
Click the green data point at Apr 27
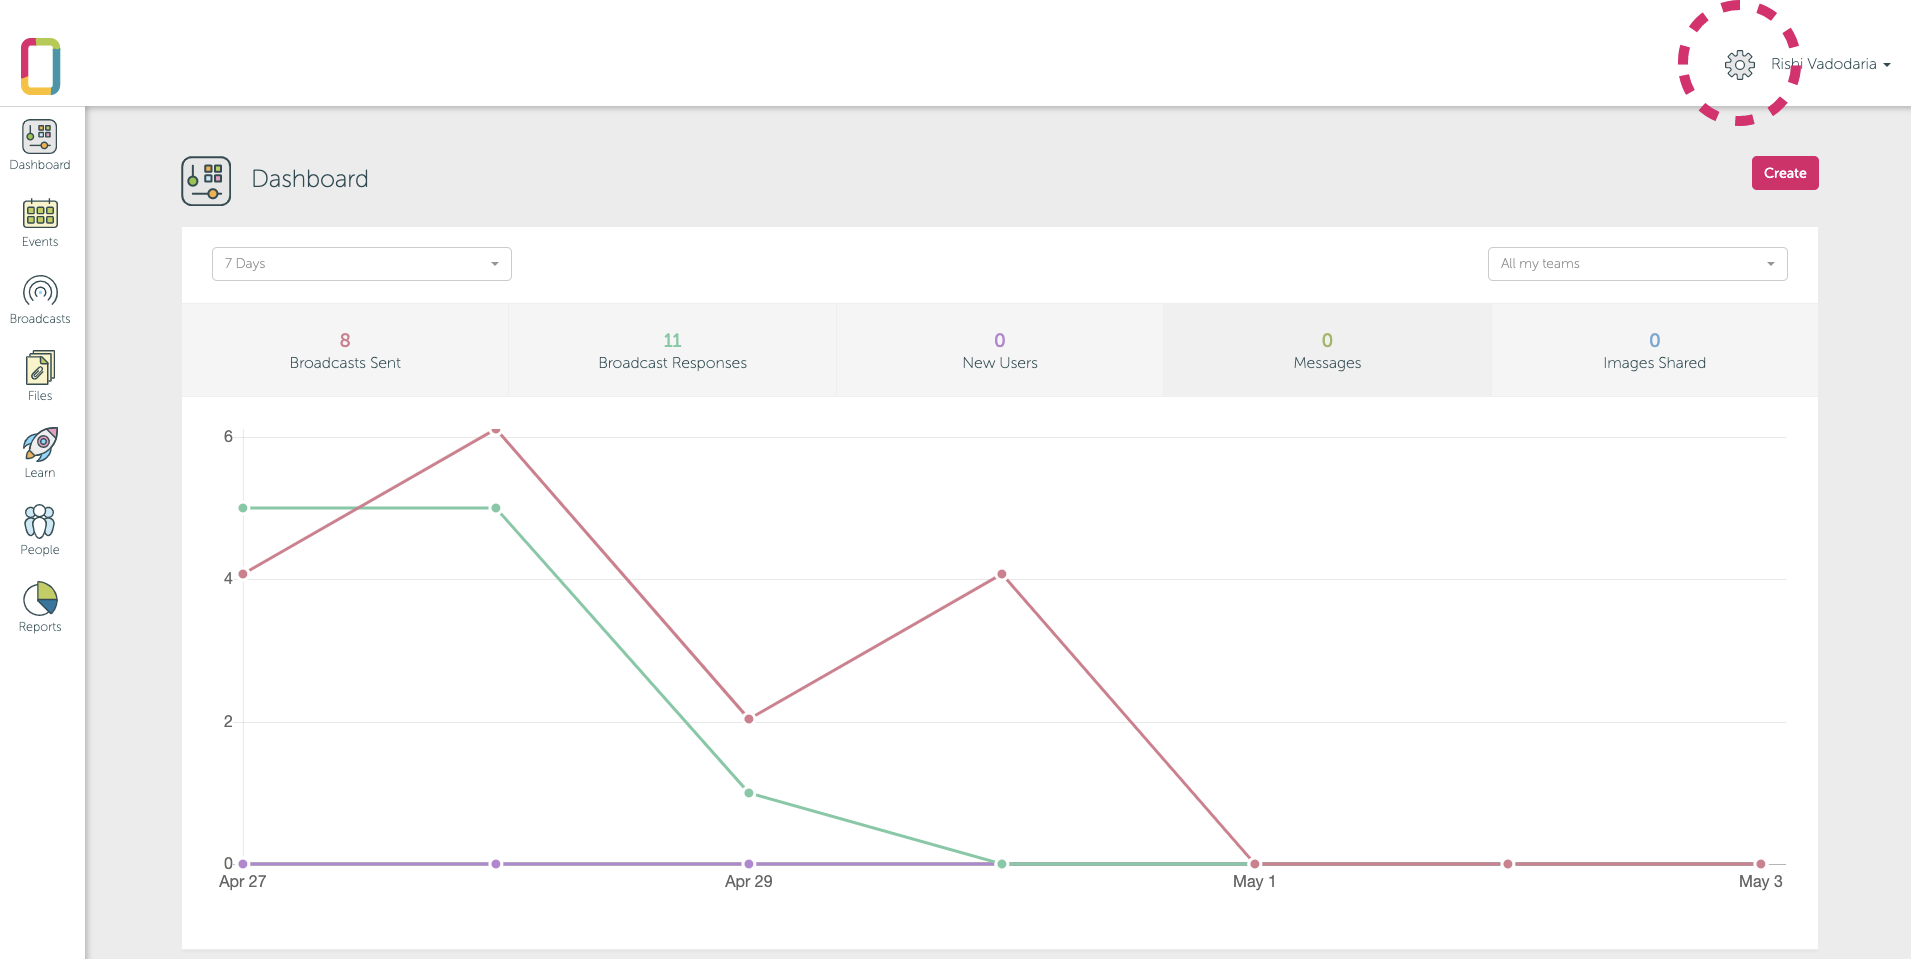coord(243,508)
